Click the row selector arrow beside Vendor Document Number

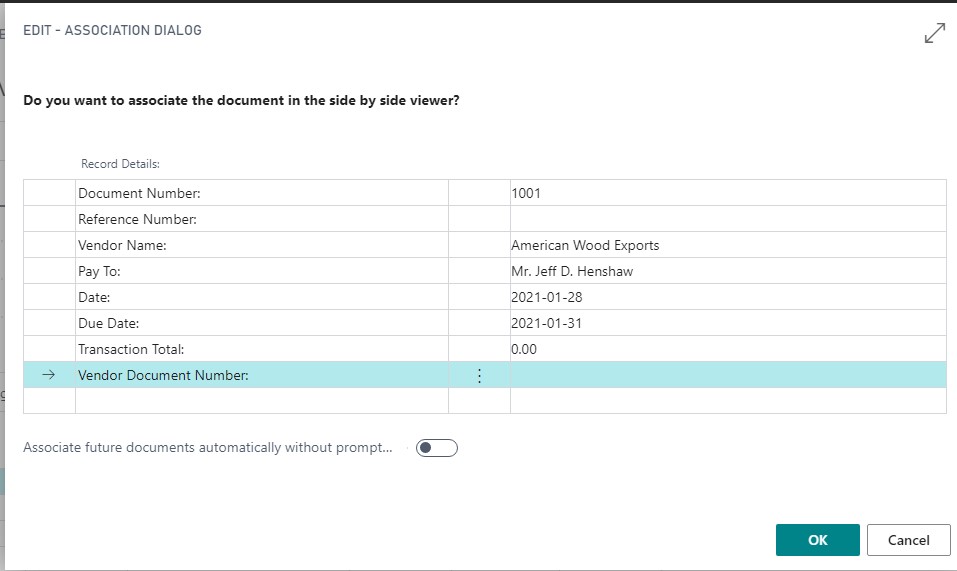(49, 375)
